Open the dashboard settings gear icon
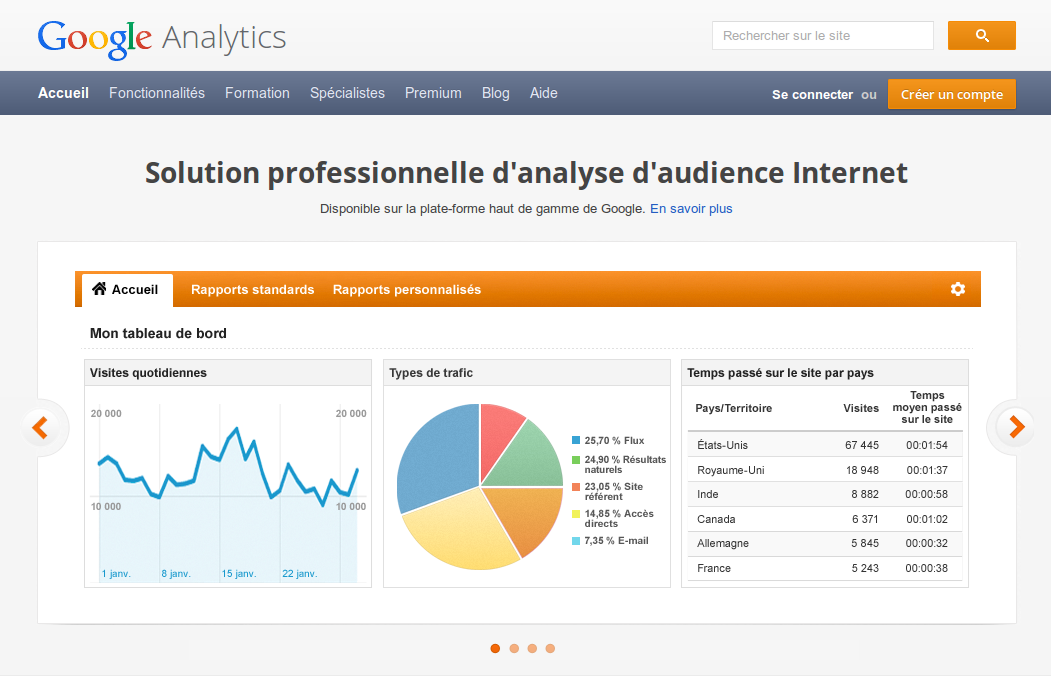 click(958, 289)
